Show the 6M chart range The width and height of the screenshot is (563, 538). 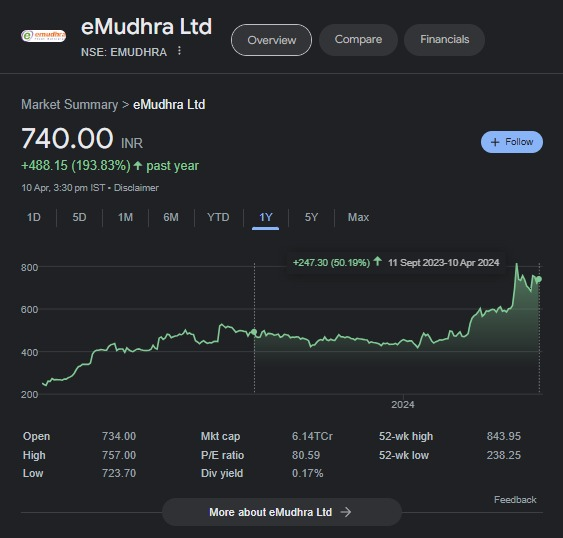click(x=171, y=217)
